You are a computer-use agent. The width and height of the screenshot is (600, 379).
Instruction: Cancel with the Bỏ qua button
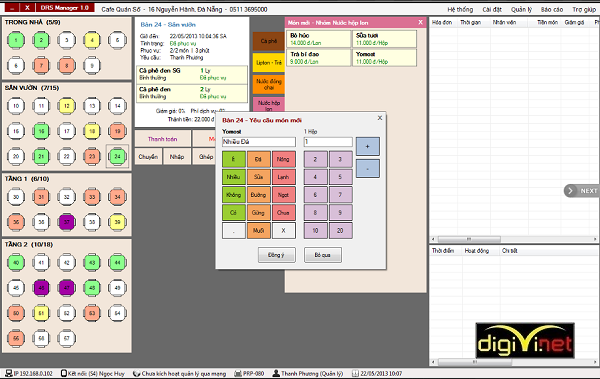click(323, 255)
